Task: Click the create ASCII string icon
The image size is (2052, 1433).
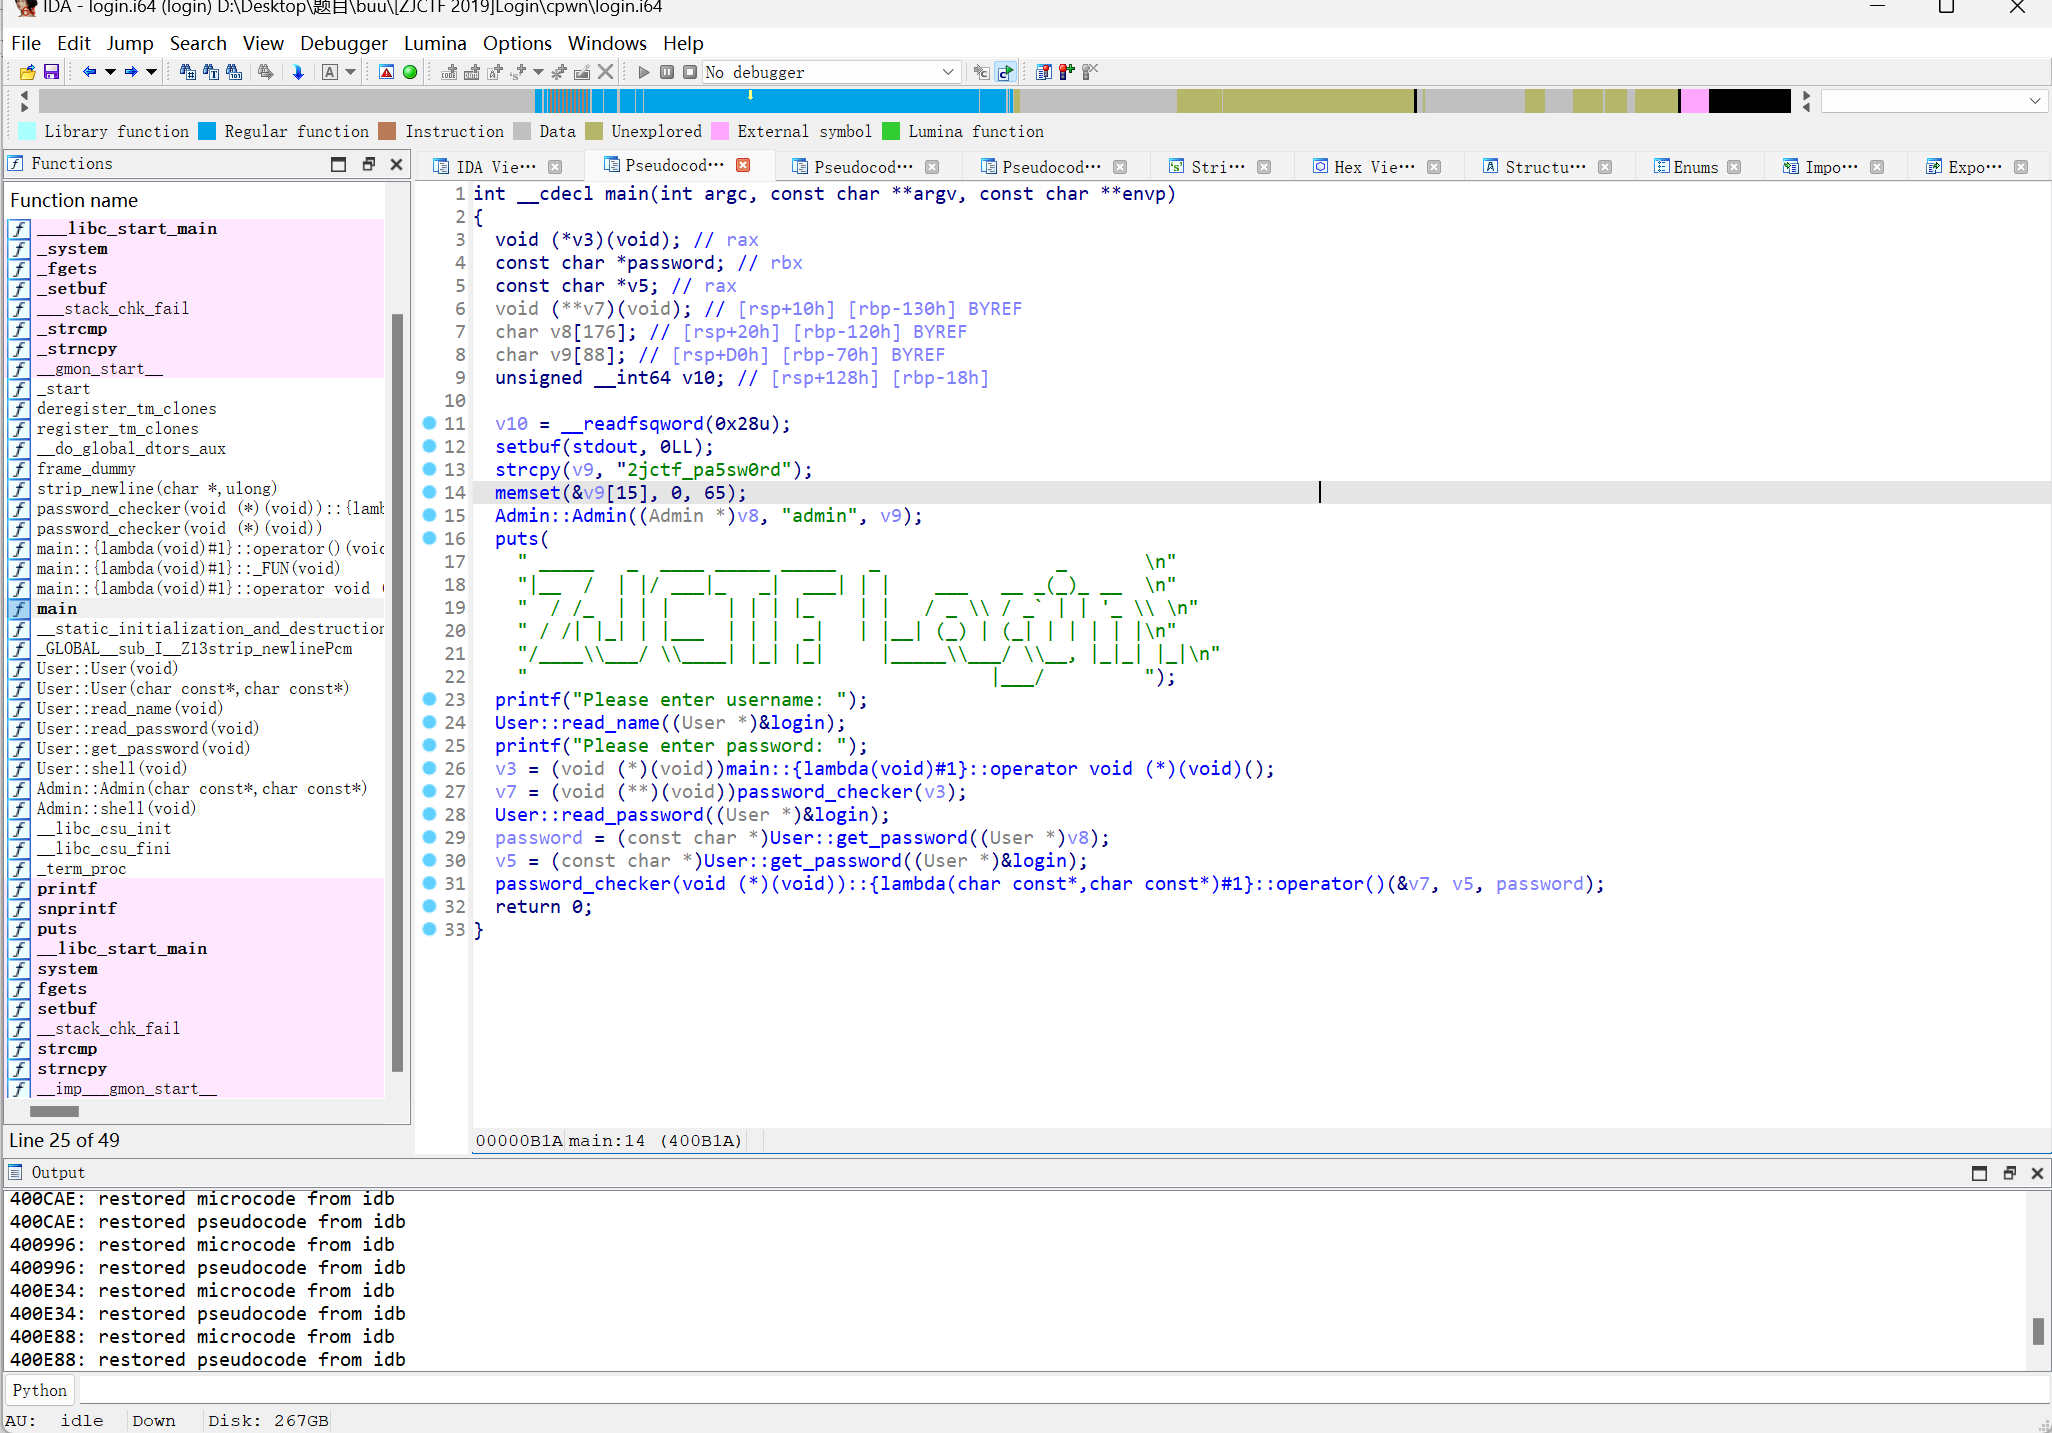Action: [495, 72]
